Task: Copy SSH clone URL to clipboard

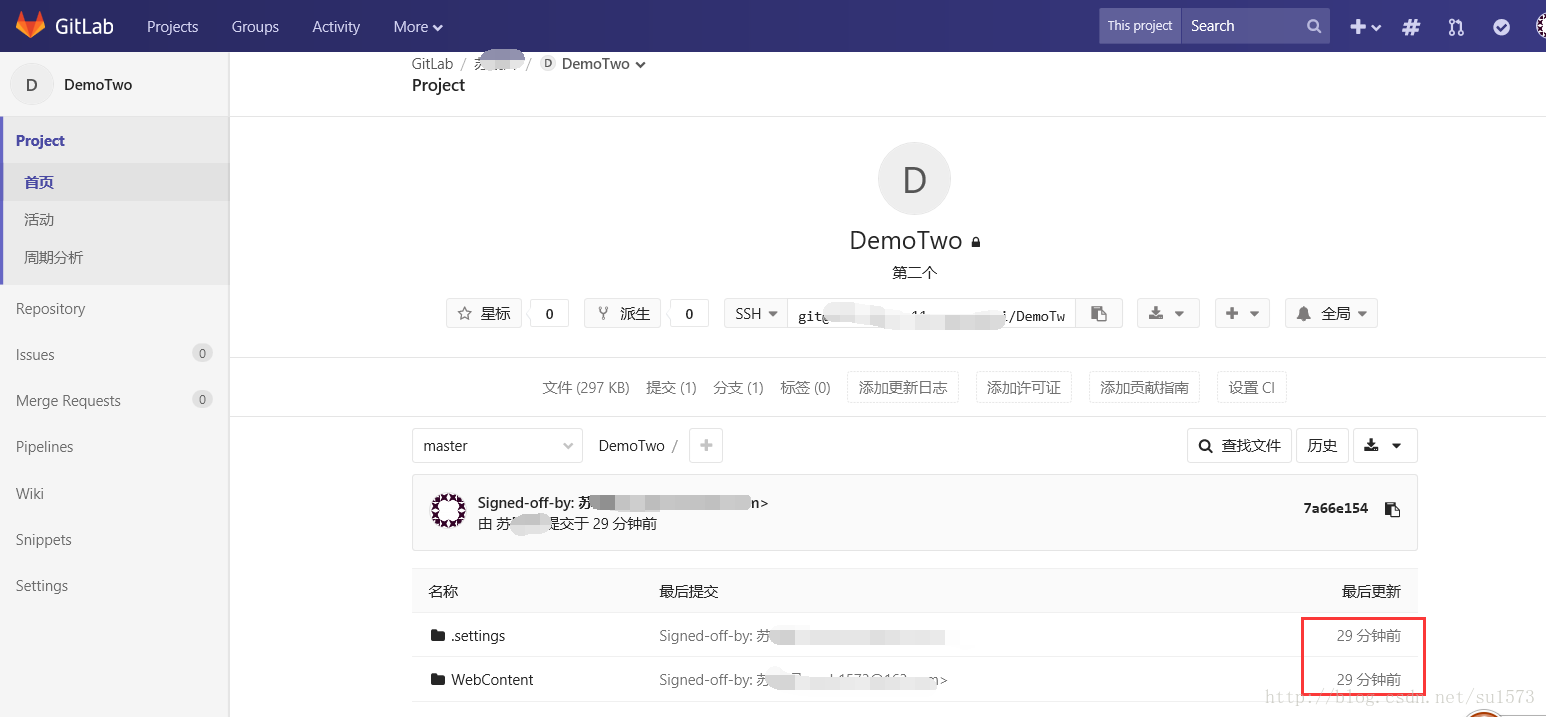Action: click(1099, 313)
